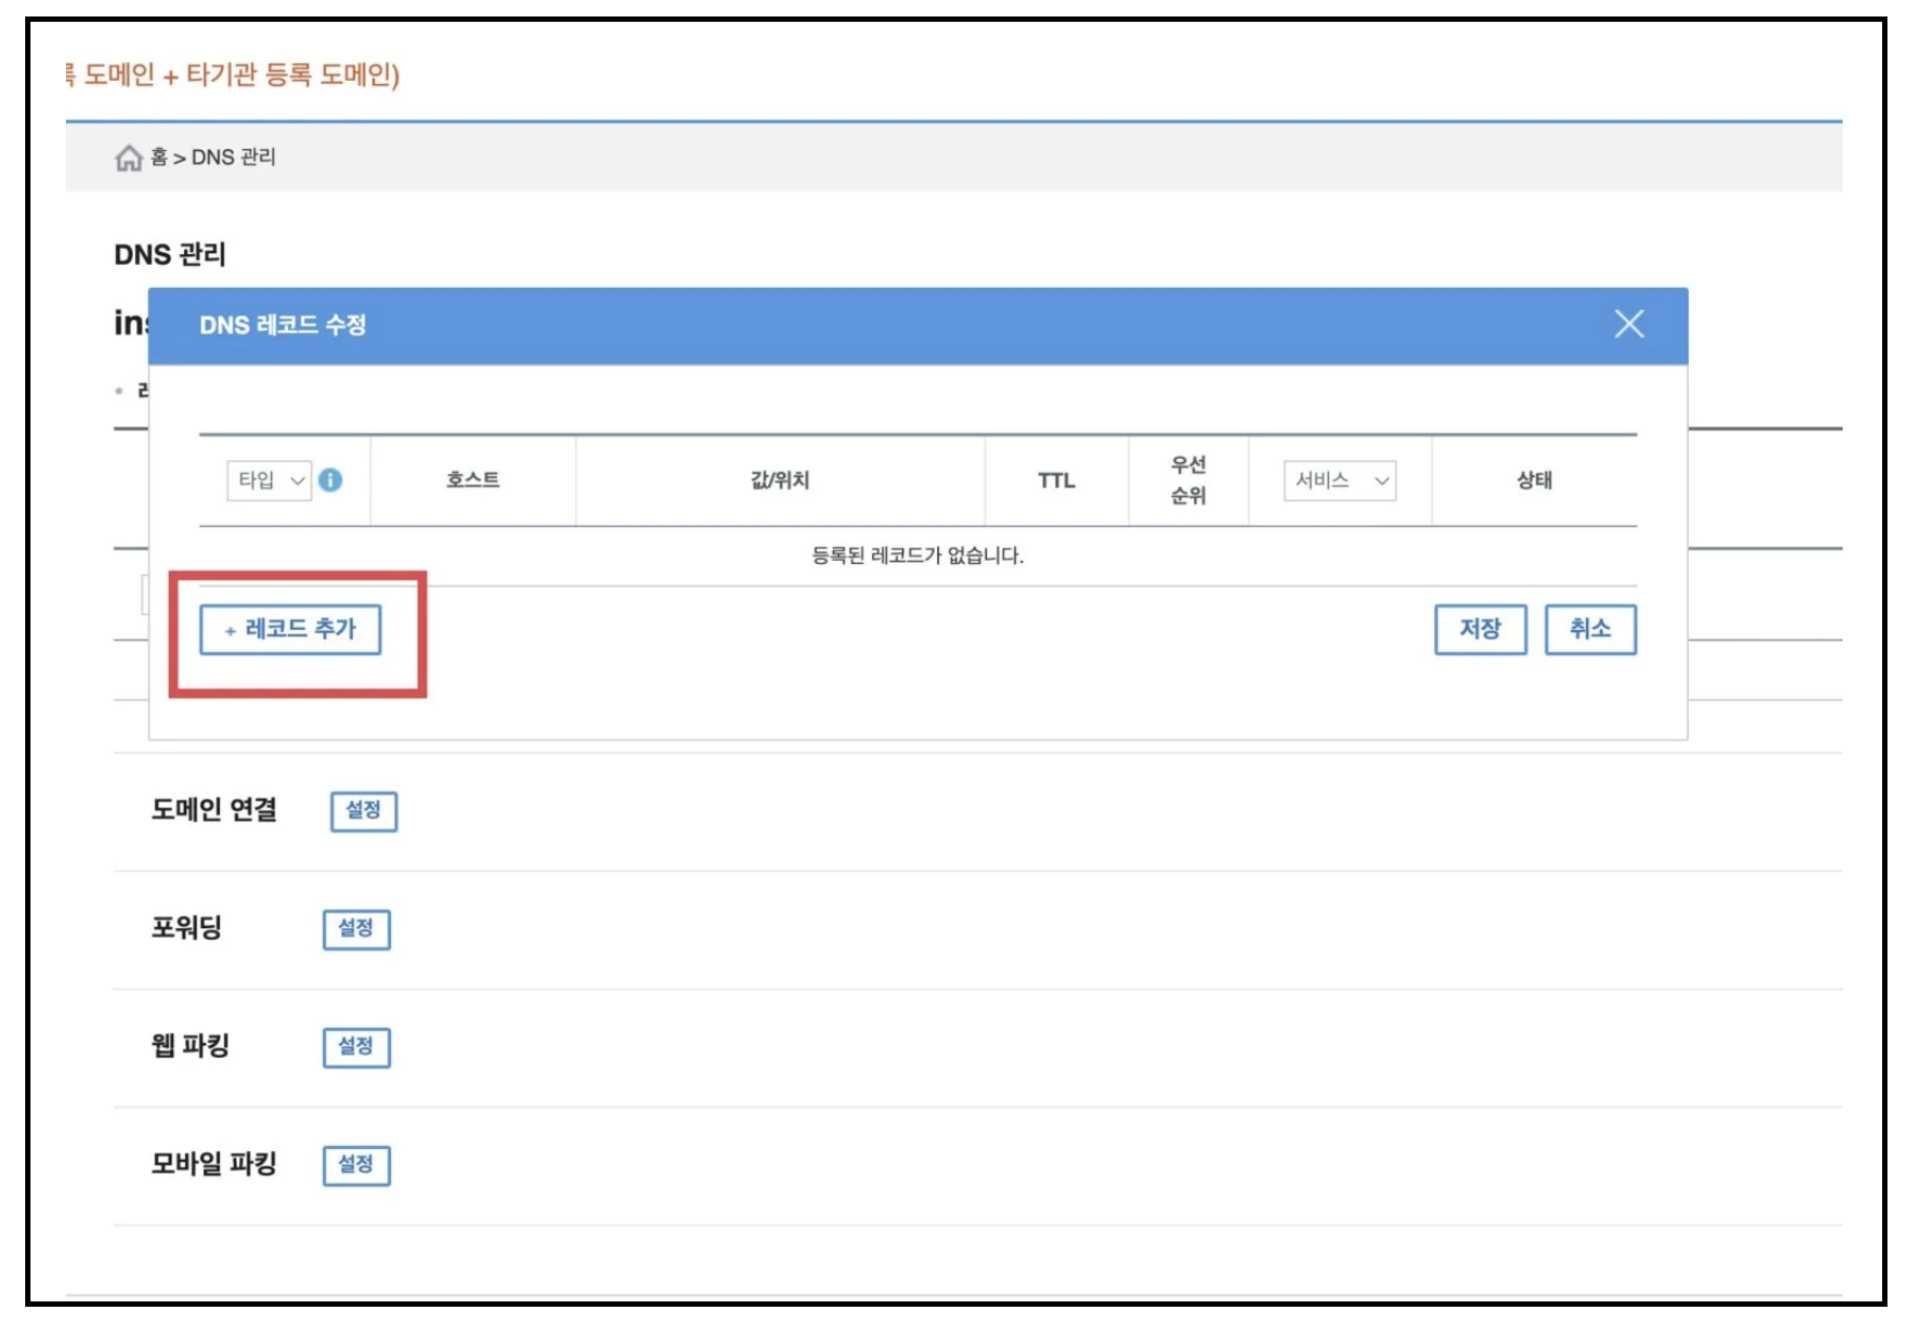Click 설정 next to 모바일 파킹
The height and width of the screenshot is (1322, 1914).
tap(356, 1165)
